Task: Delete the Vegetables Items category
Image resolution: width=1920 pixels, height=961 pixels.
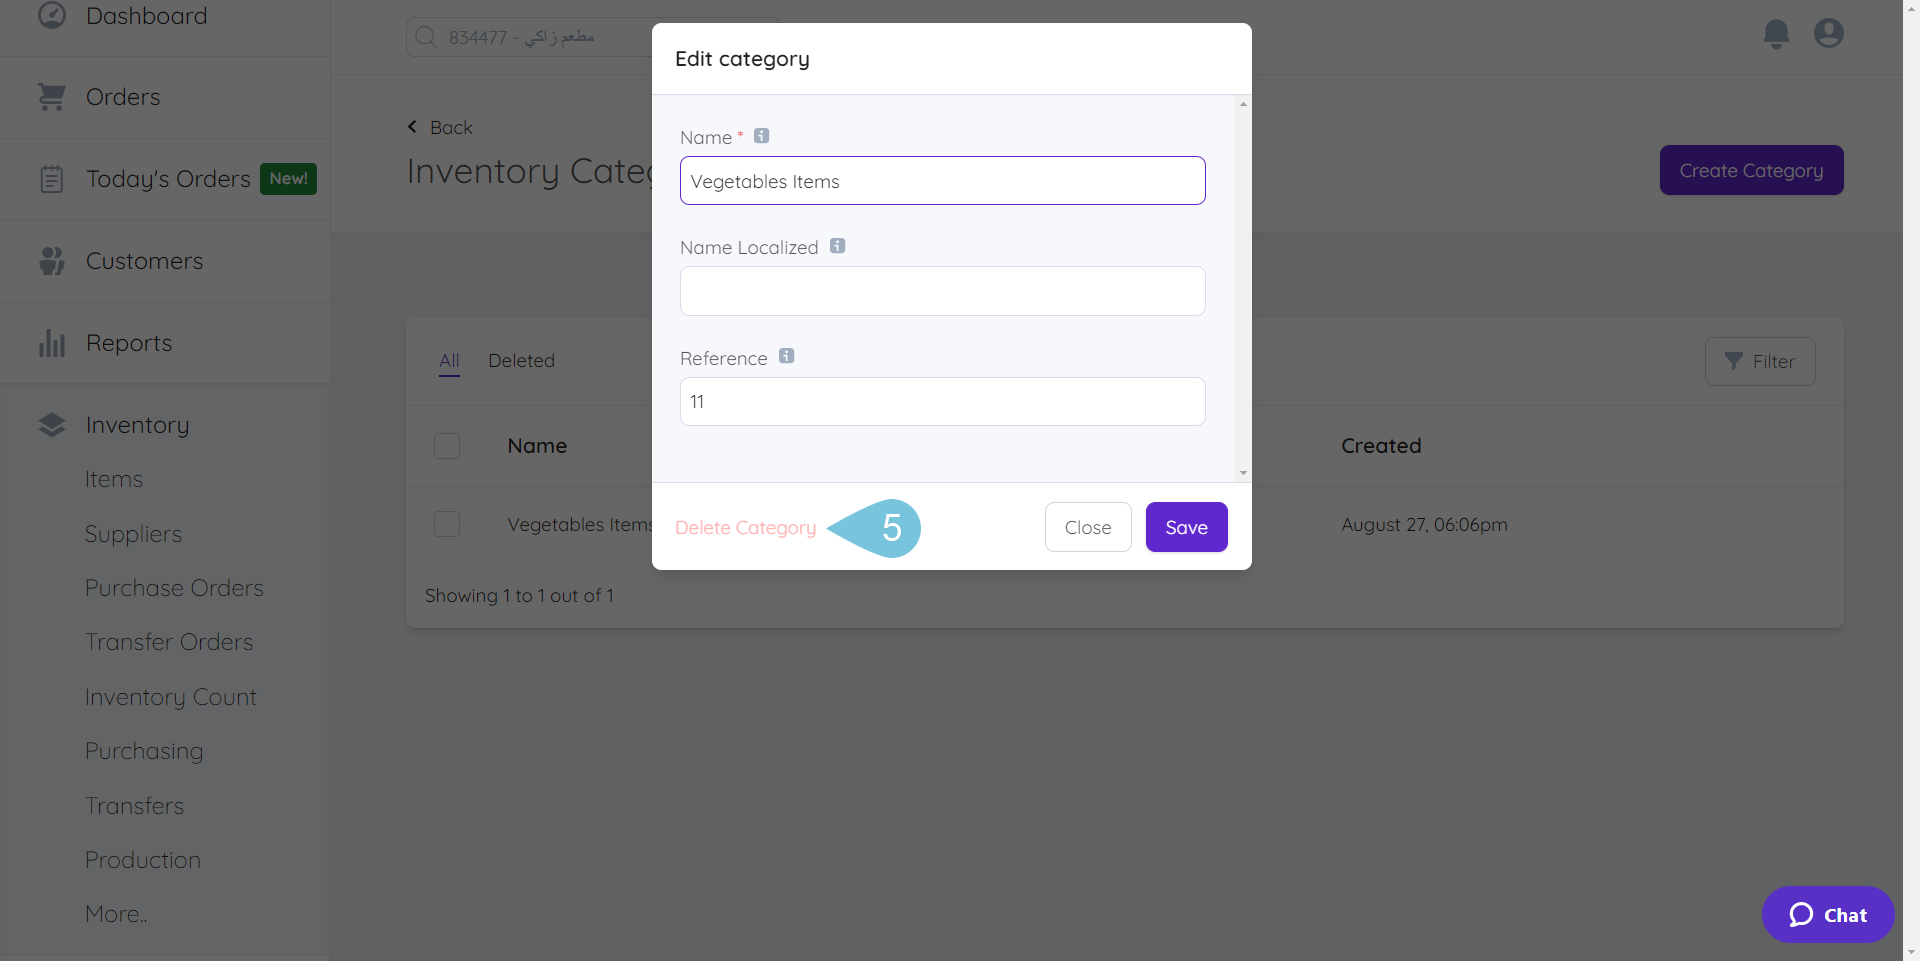Action: [x=744, y=527]
